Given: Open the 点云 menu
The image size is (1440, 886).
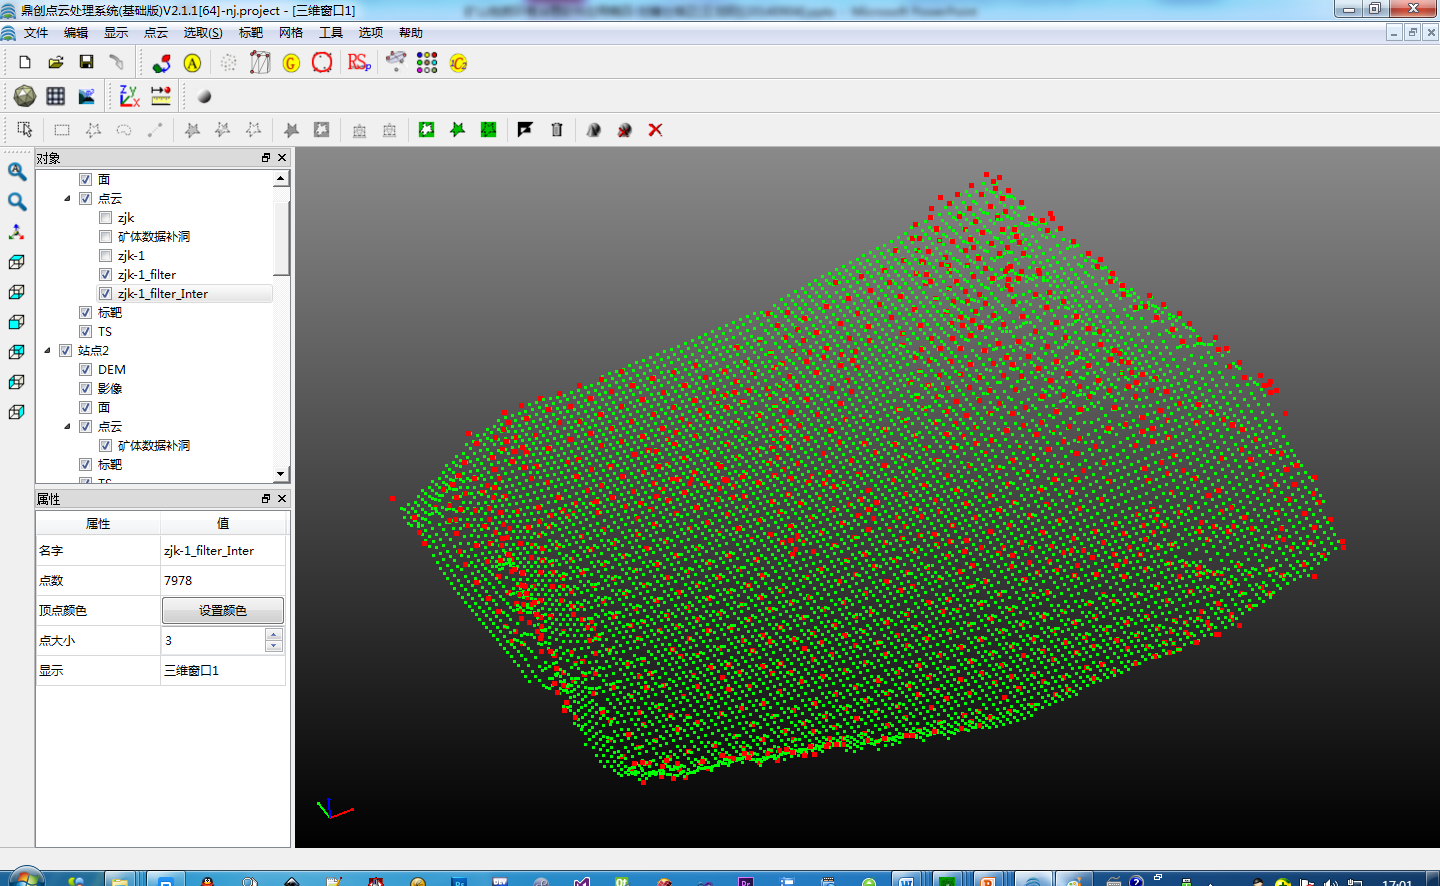Looking at the screenshot, I should (x=156, y=33).
